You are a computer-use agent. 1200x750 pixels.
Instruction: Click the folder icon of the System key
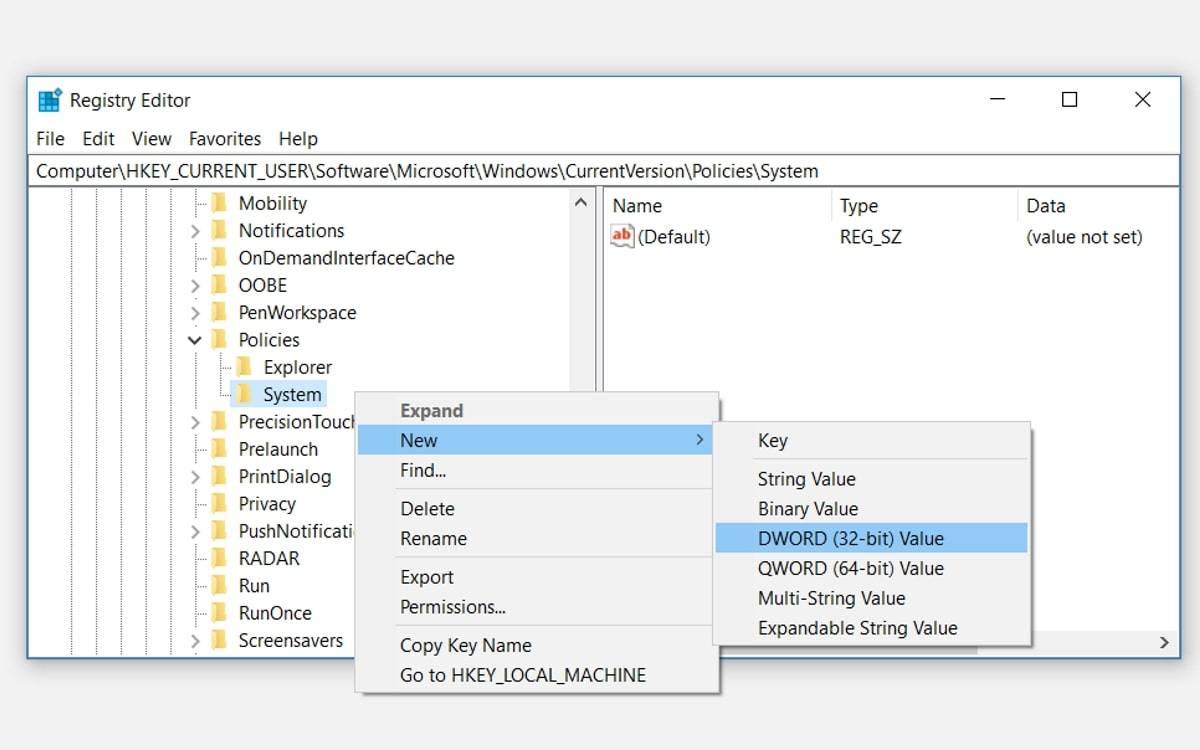click(246, 394)
